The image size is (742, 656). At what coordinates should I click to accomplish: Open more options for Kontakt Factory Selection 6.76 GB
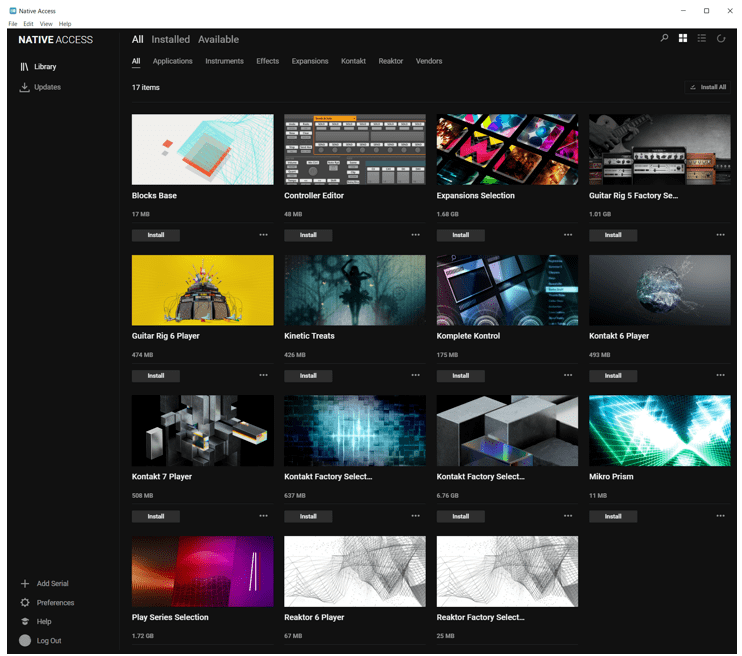click(x=568, y=516)
